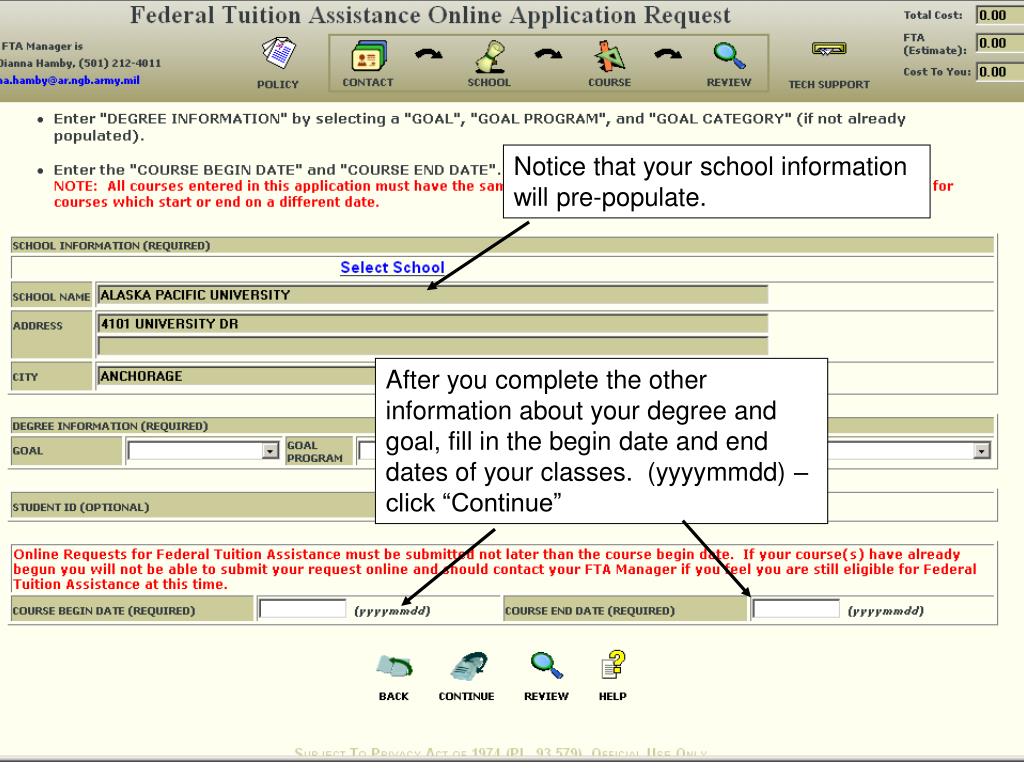Click the FTA Estimate value box
This screenshot has width=1024, height=768.
coord(999,43)
